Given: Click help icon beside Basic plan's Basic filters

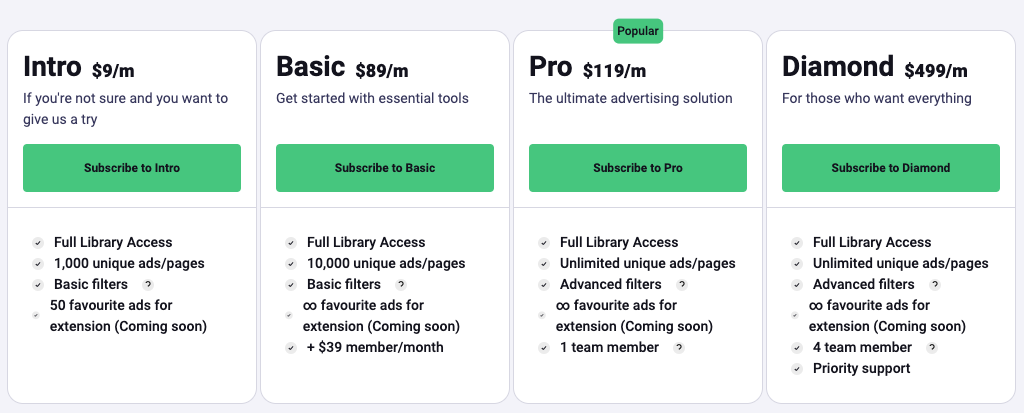Looking at the screenshot, I should click(402, 285).
